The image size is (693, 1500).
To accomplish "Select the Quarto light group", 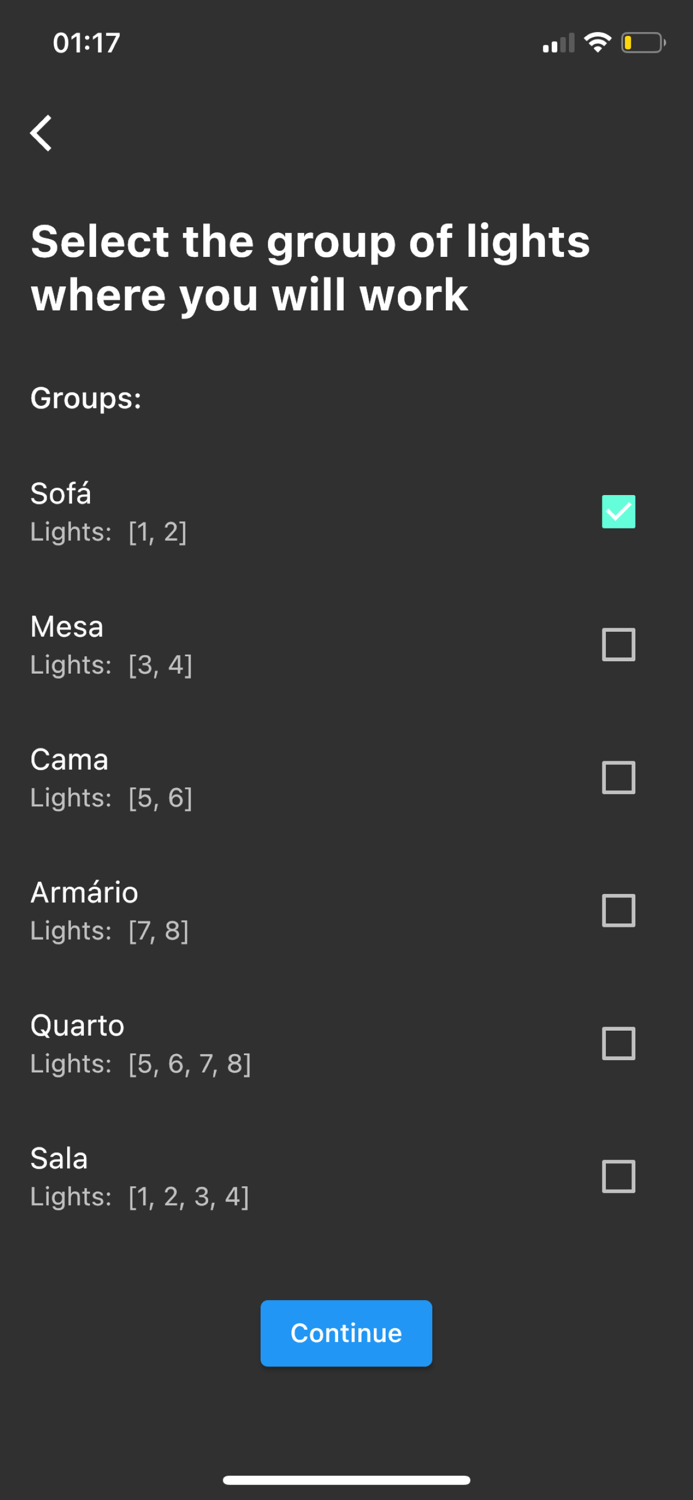I will pos(618,1043).
